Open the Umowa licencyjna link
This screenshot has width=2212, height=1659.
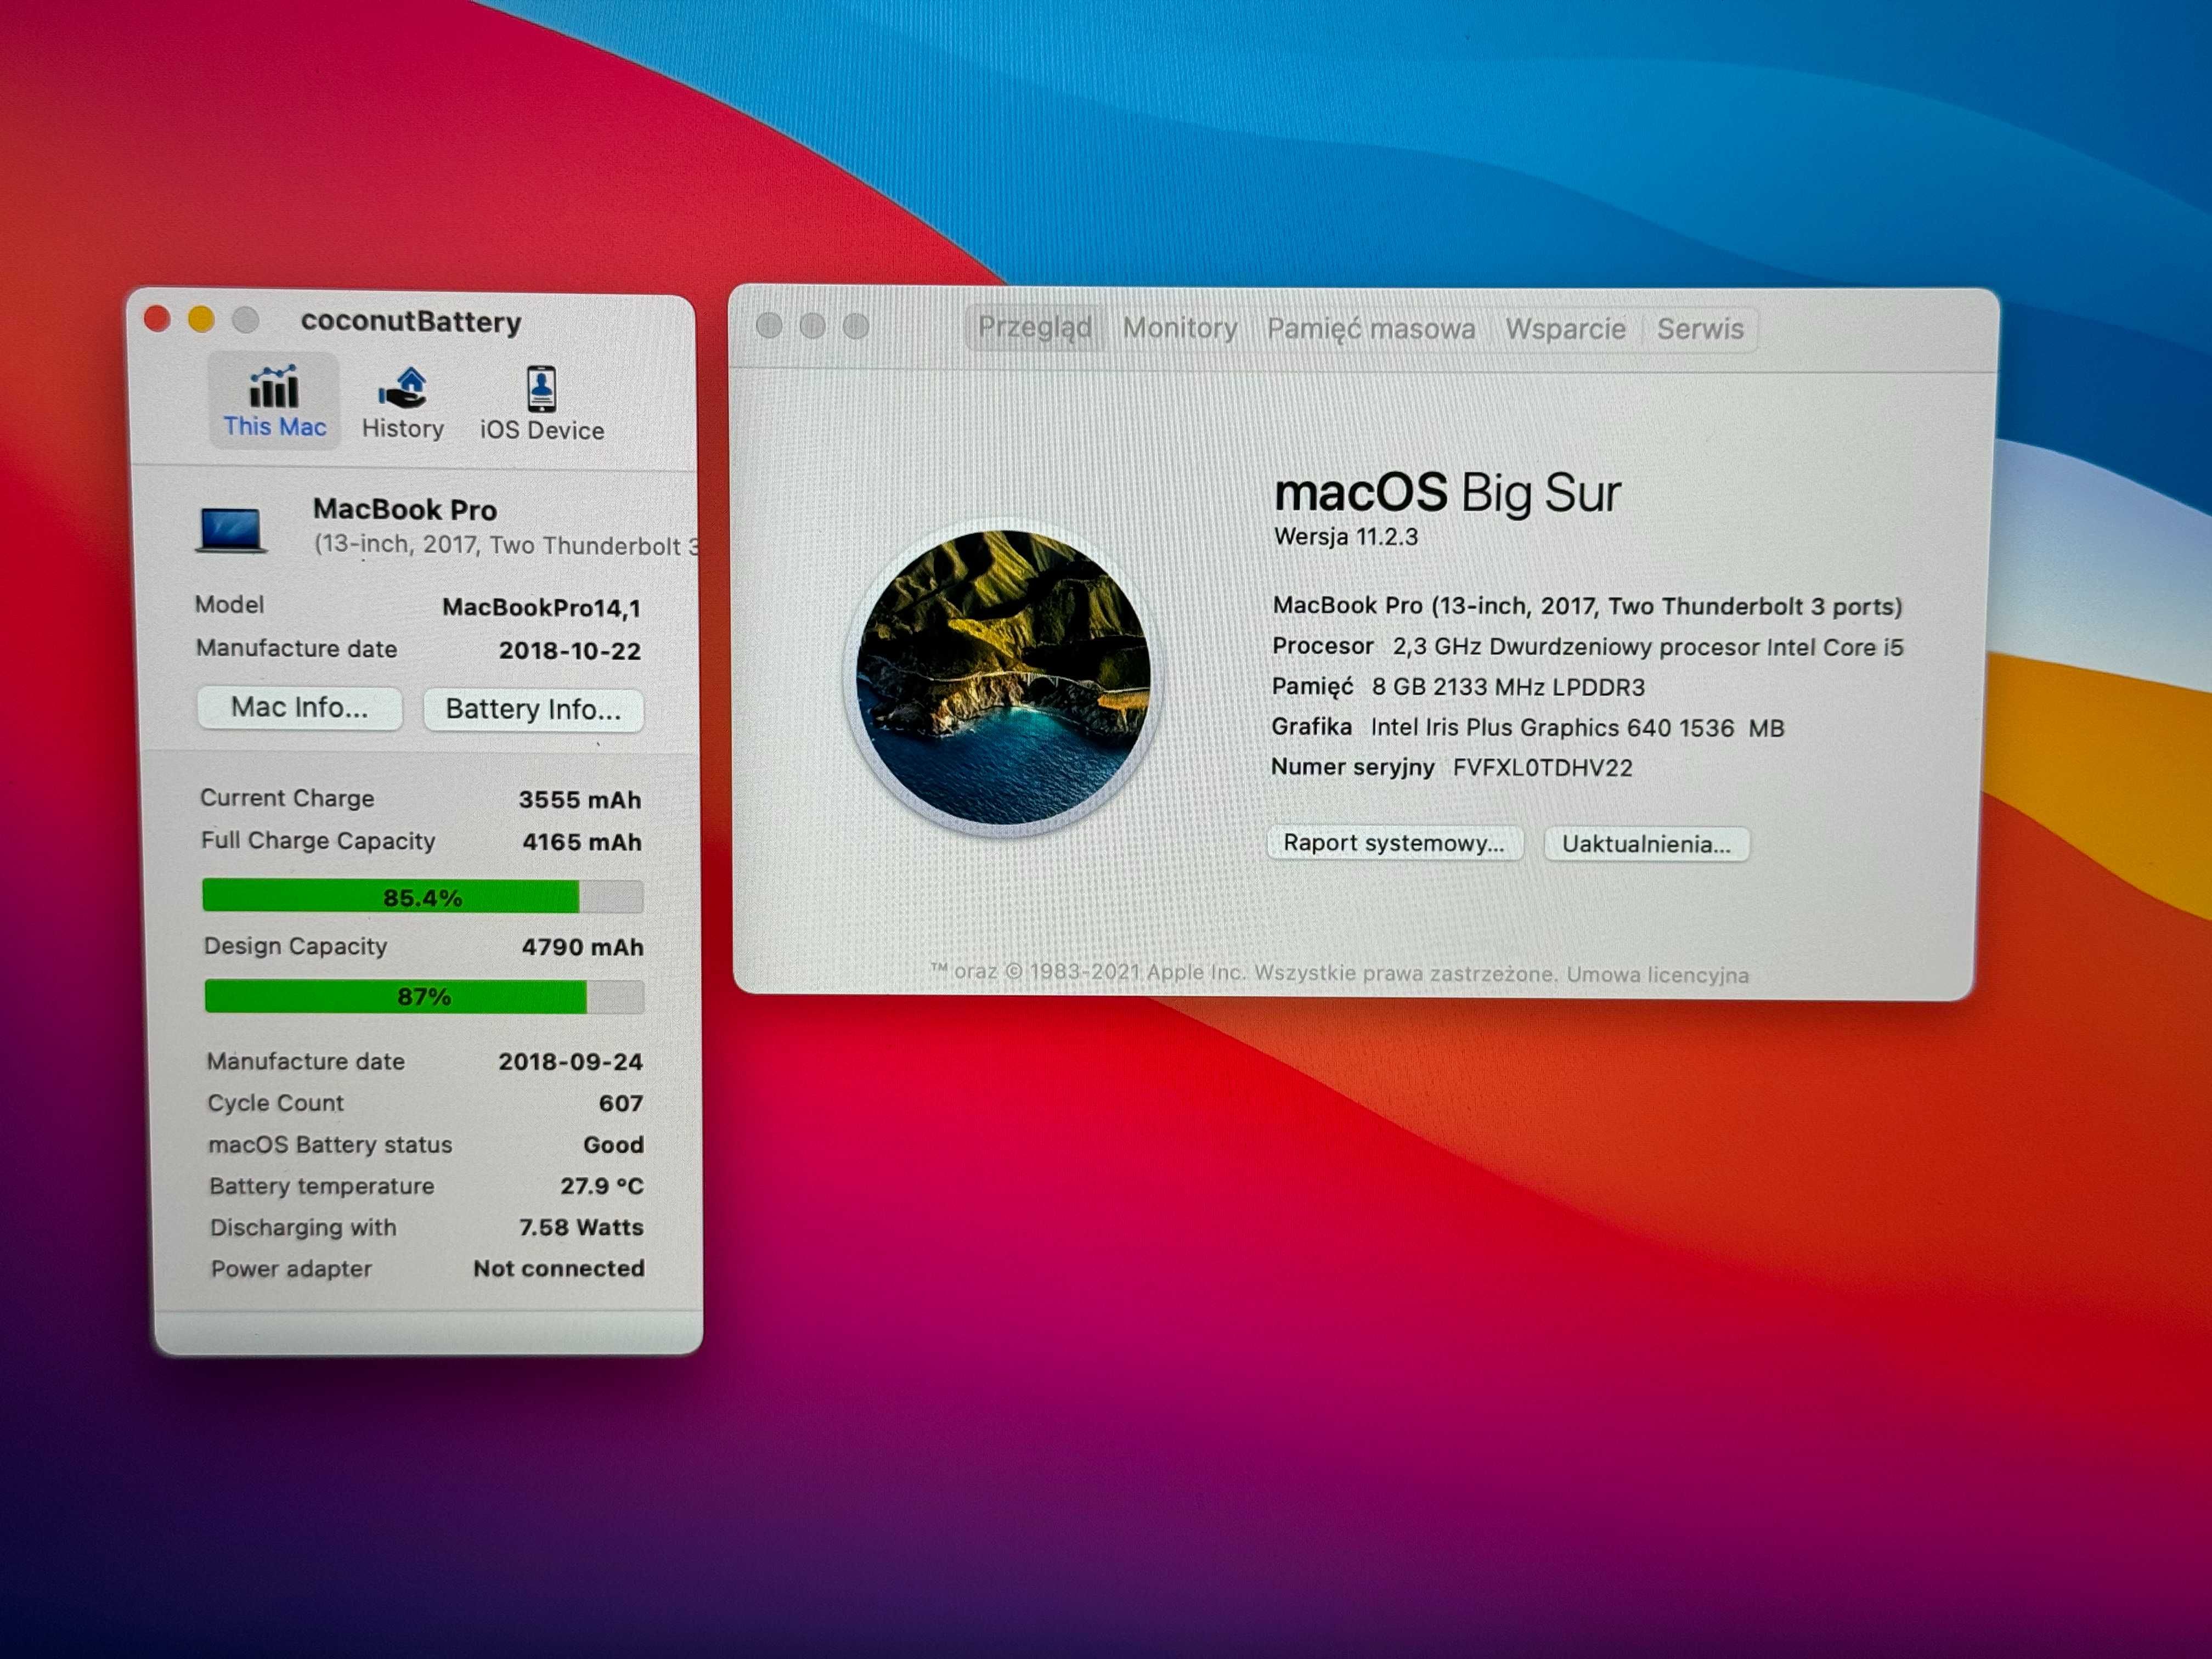tap(1657, 975)
